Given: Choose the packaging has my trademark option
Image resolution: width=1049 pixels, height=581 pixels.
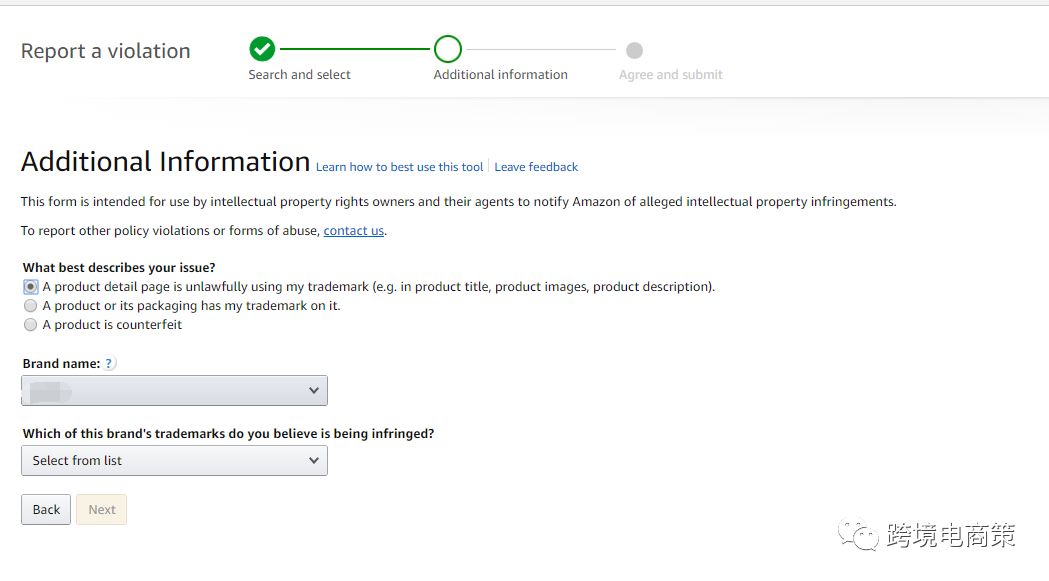Looking at the screenshot, I should [x=30, y=306].
